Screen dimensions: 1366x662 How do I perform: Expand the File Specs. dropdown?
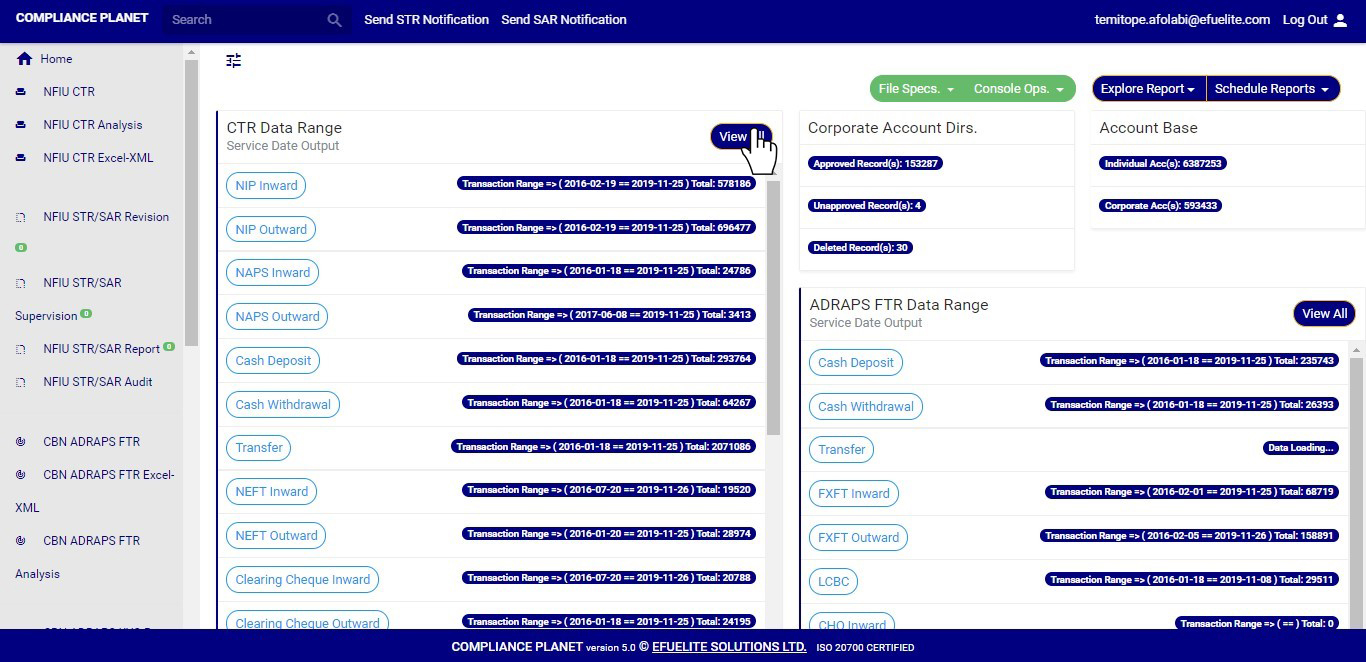click(916, 89)
